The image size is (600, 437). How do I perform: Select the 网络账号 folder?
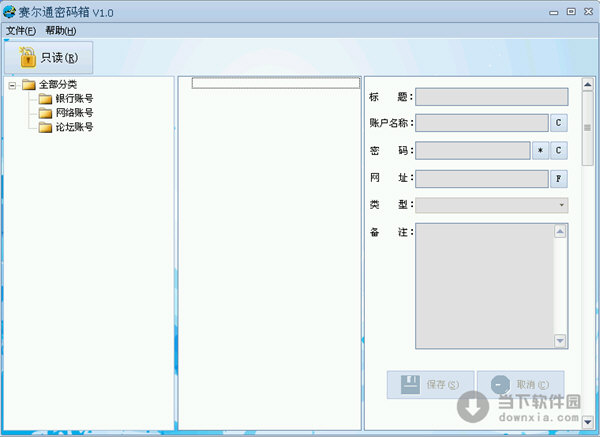coord(74,113)
